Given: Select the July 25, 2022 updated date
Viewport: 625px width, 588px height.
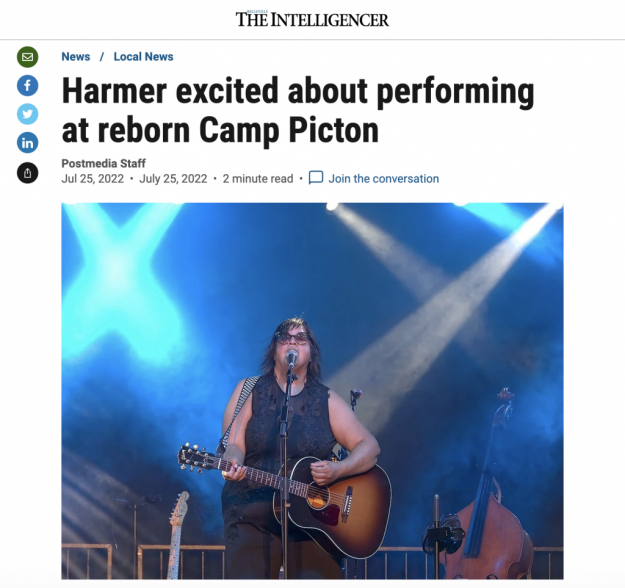Looking at the screenshot, I should [x=173, y=179].
